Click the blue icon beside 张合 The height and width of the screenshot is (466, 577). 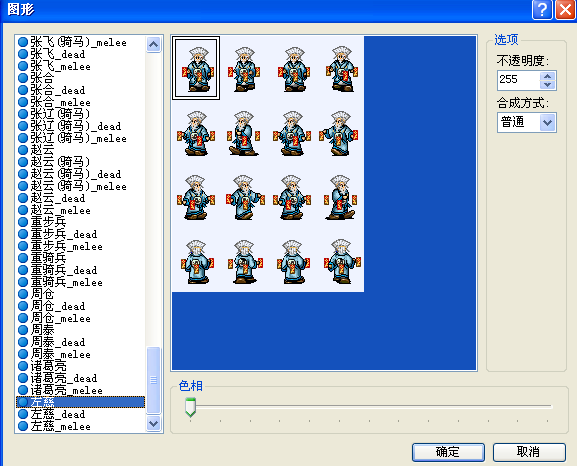(23, 78)
